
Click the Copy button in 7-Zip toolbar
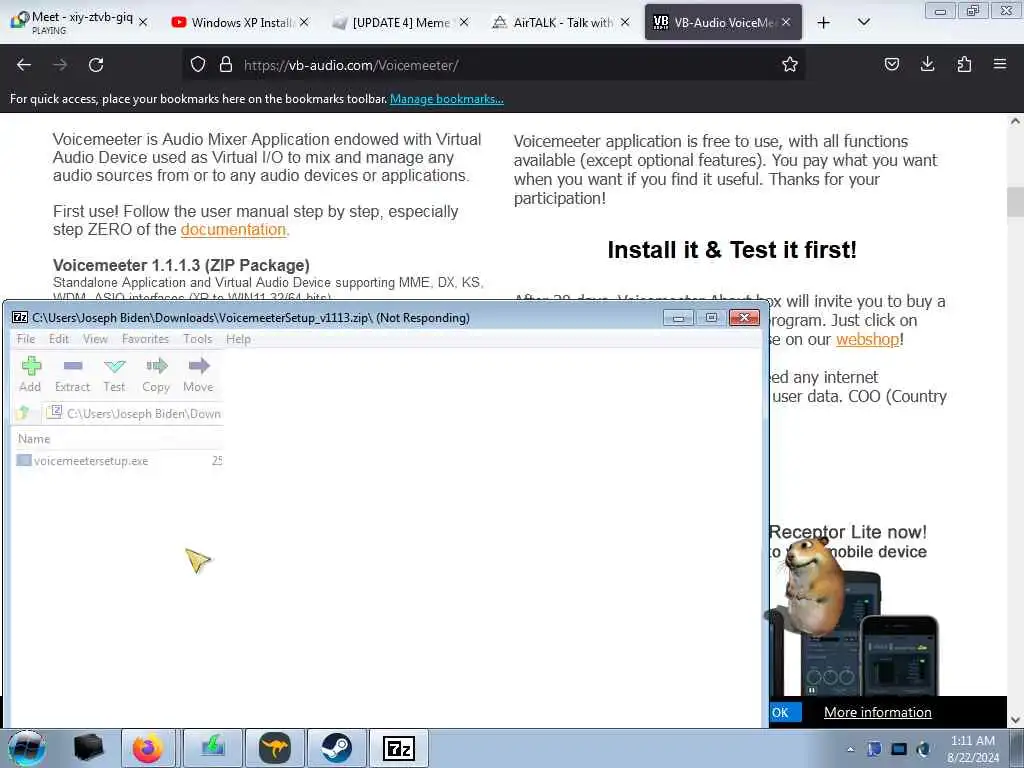pos(156,374)
